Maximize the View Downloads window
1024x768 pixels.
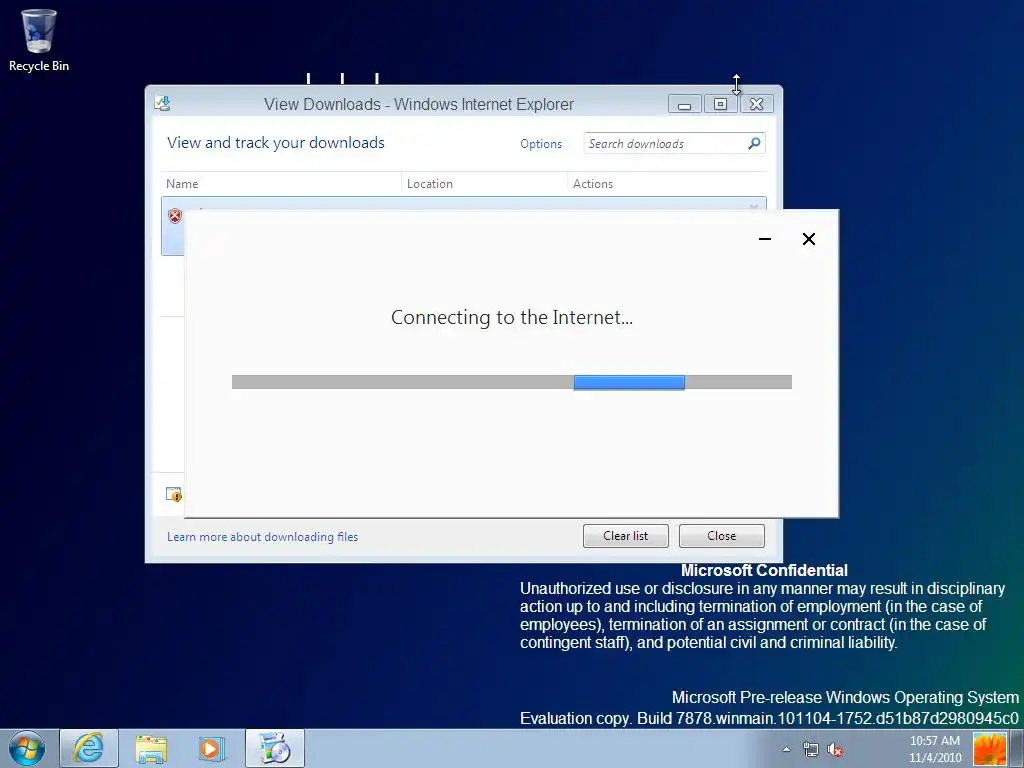[x=720, y=104]
